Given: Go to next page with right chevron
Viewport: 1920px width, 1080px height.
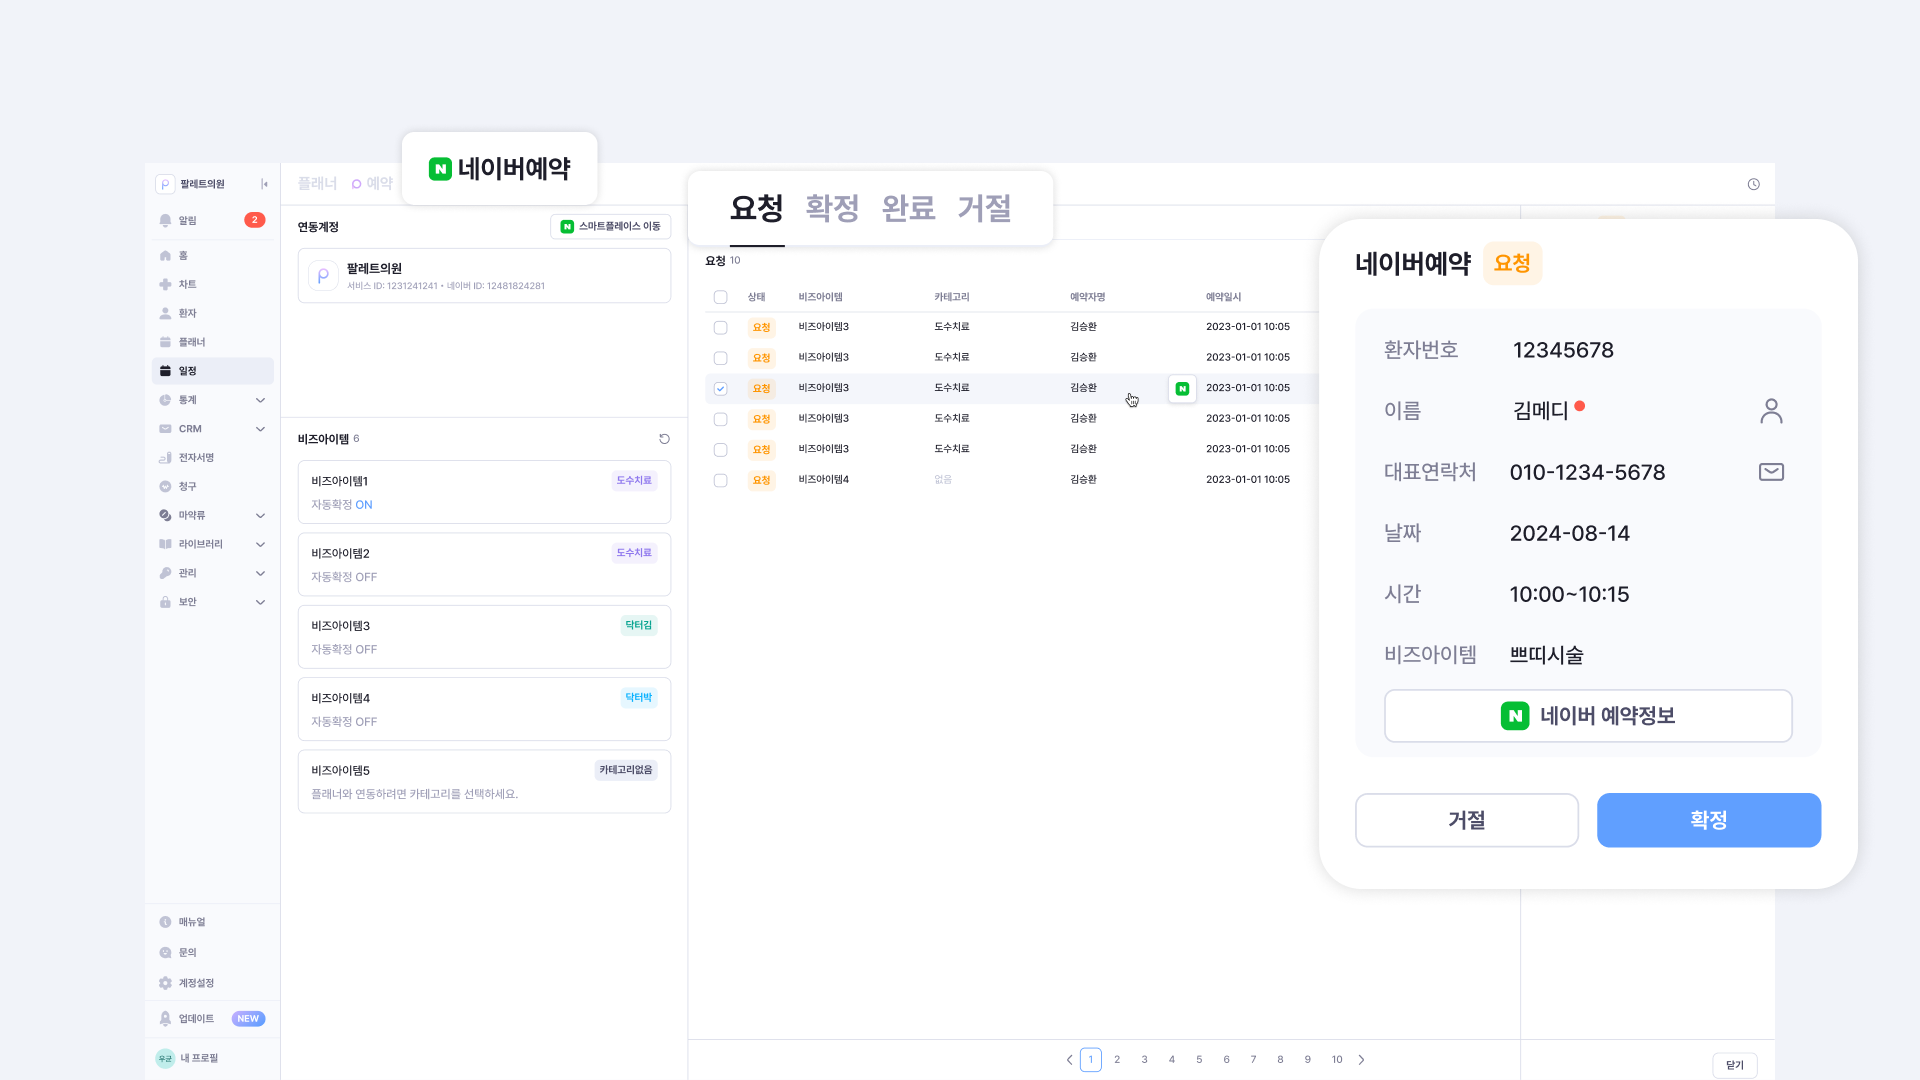Looking at the screenshot, I should [1361, 1060].
